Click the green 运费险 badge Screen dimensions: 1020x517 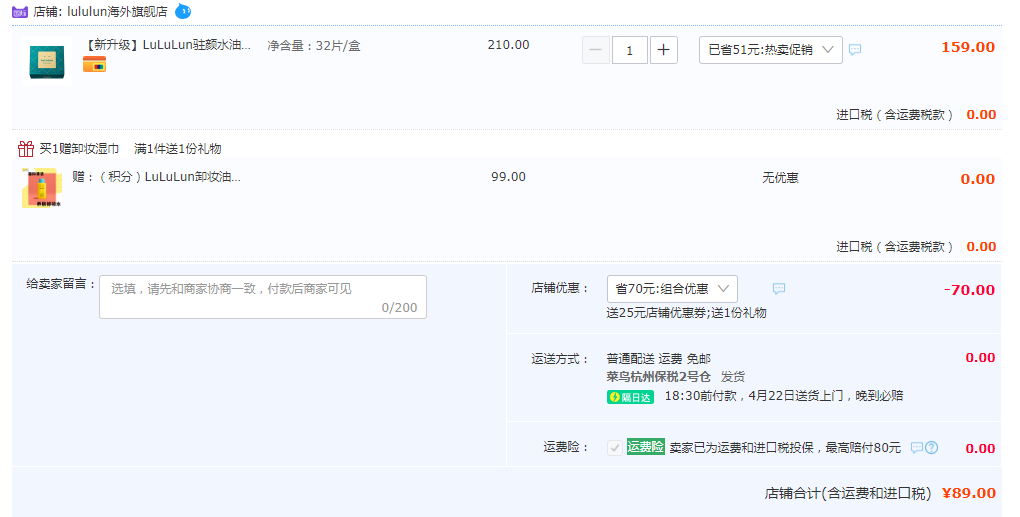pos(645,447)
